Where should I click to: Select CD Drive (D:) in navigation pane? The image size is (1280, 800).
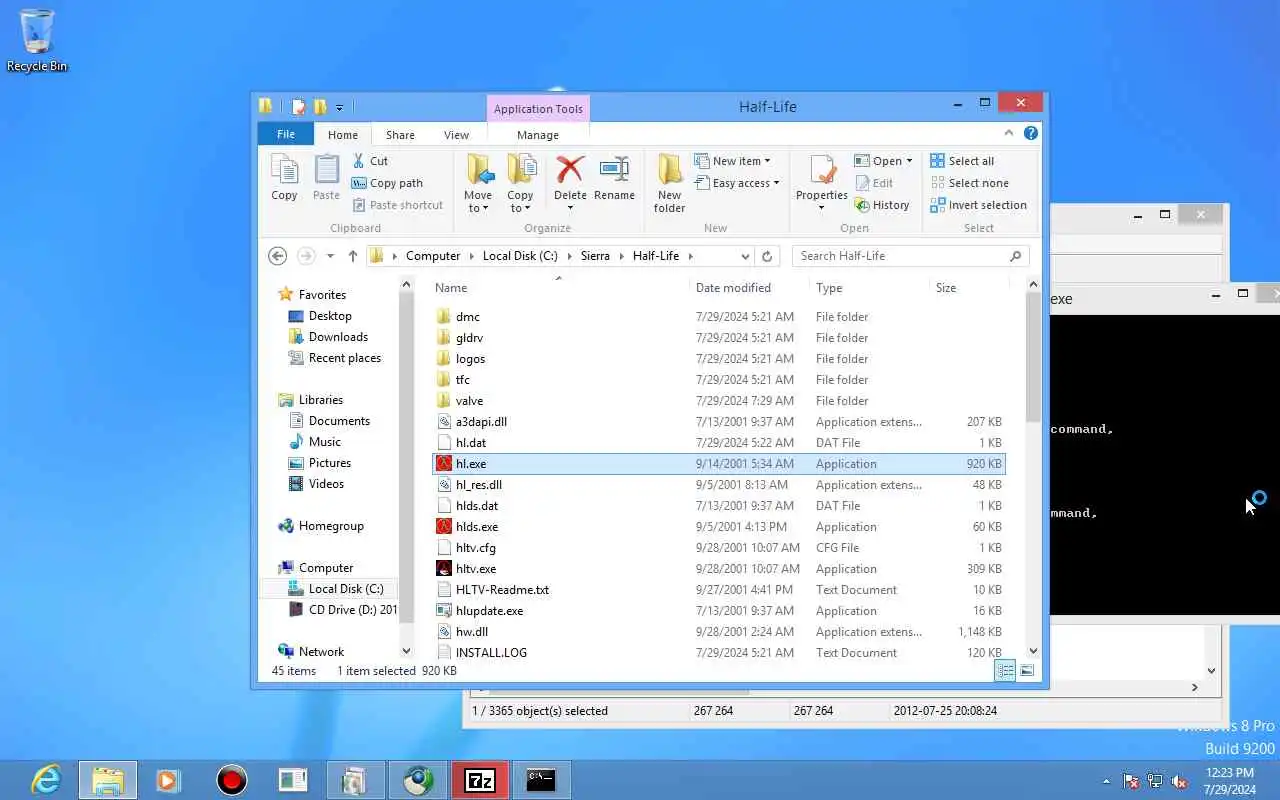pos(352,610)
